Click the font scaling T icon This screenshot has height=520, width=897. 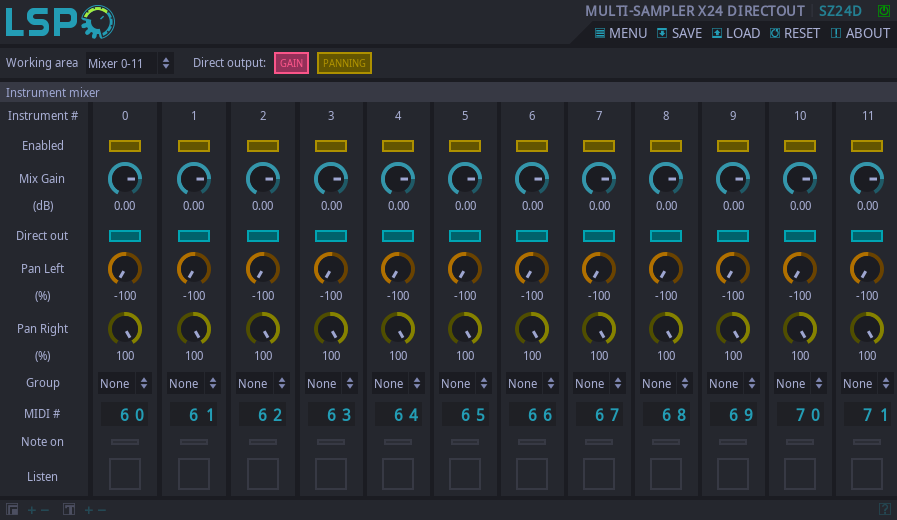[x=69, y=510]
